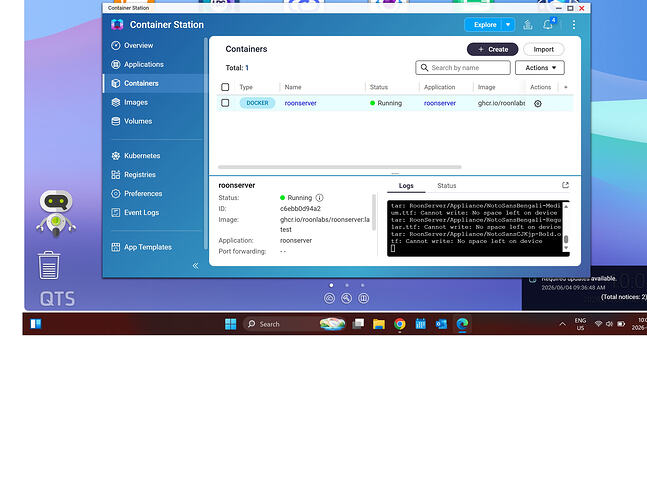Focus the Search by name field
This screenshot has height=500, width=647.
click(x=463, y=68)
